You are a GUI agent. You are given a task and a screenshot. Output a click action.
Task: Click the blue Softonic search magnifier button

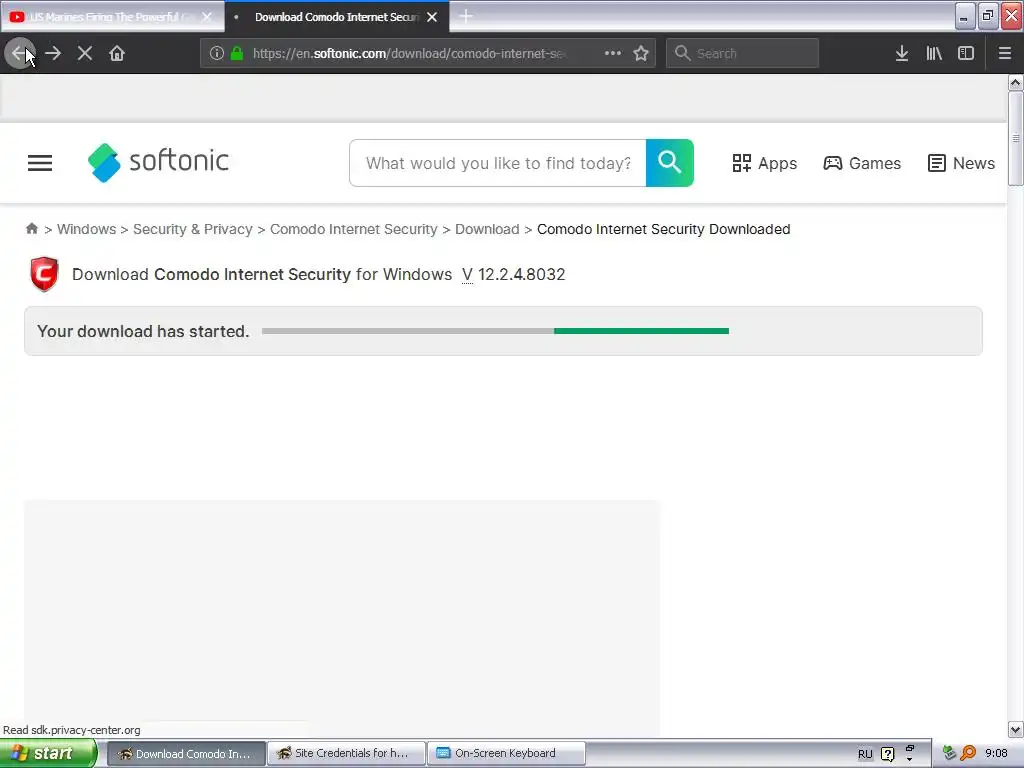click(669, 163)
